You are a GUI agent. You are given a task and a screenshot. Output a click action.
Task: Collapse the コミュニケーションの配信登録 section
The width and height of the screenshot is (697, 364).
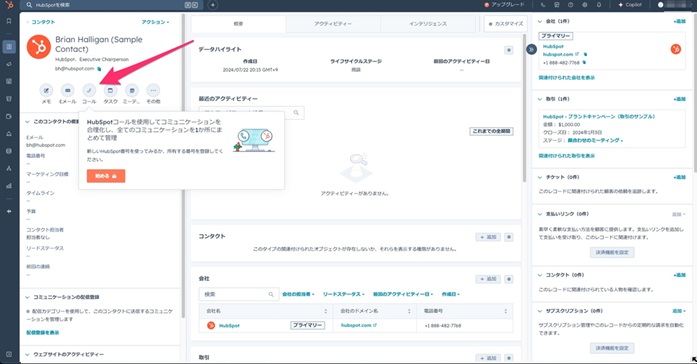point(28,297)
